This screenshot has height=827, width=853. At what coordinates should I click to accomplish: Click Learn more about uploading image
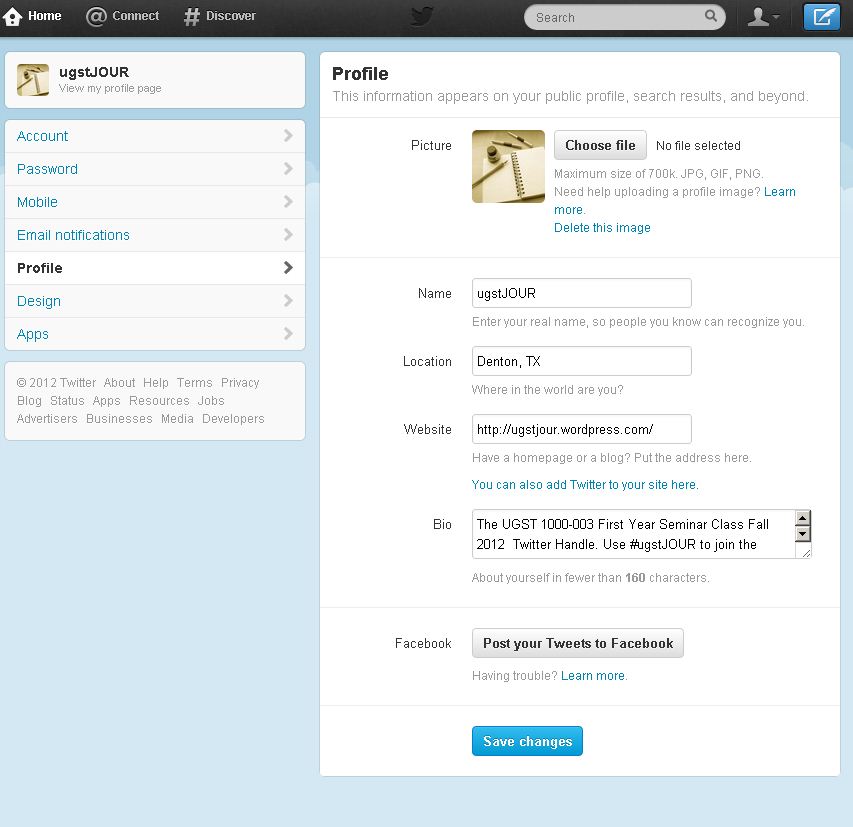coord(779,192)
